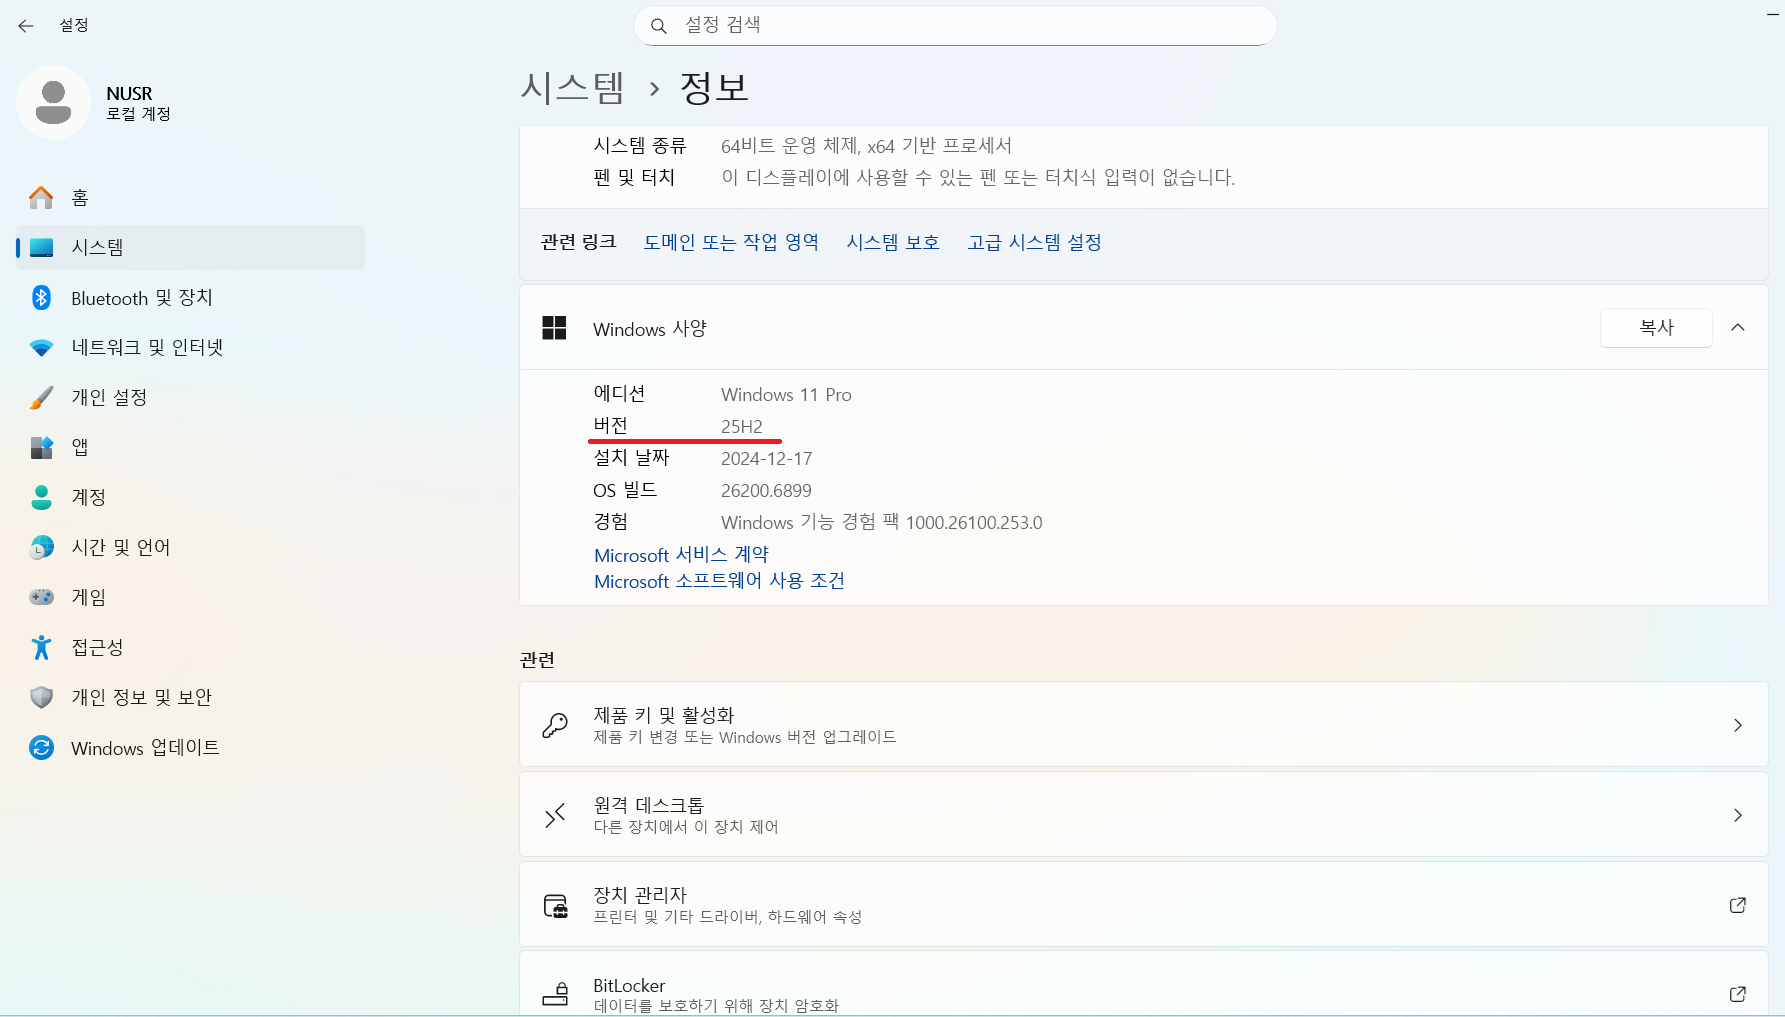Open 계정 settings label
Screen dimensions: 1785x1017
pos(88,497)
